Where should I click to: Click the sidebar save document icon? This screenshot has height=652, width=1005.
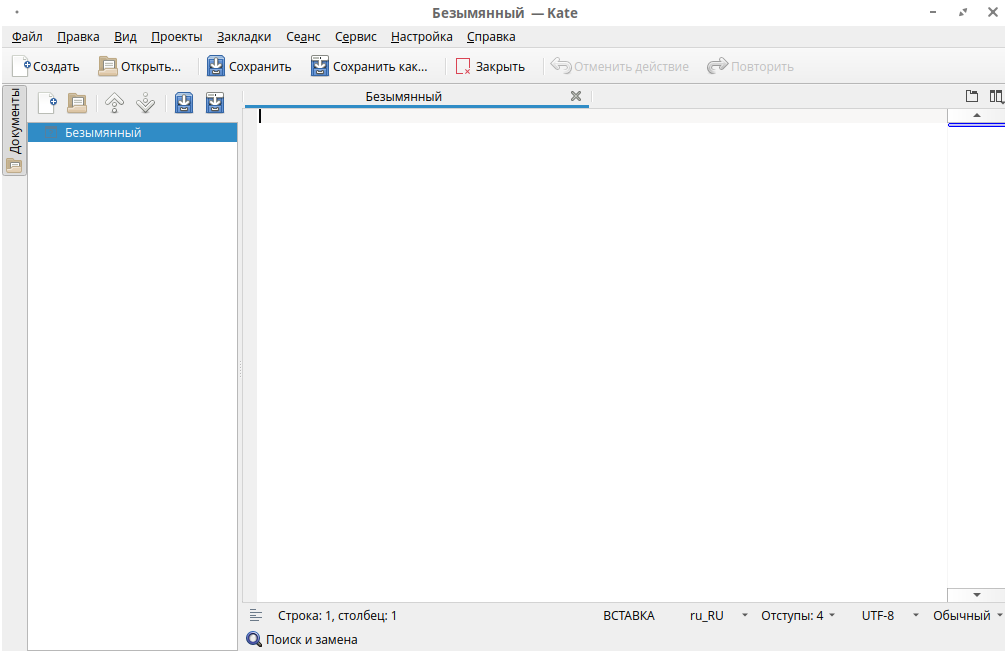(x=184, y=102)
